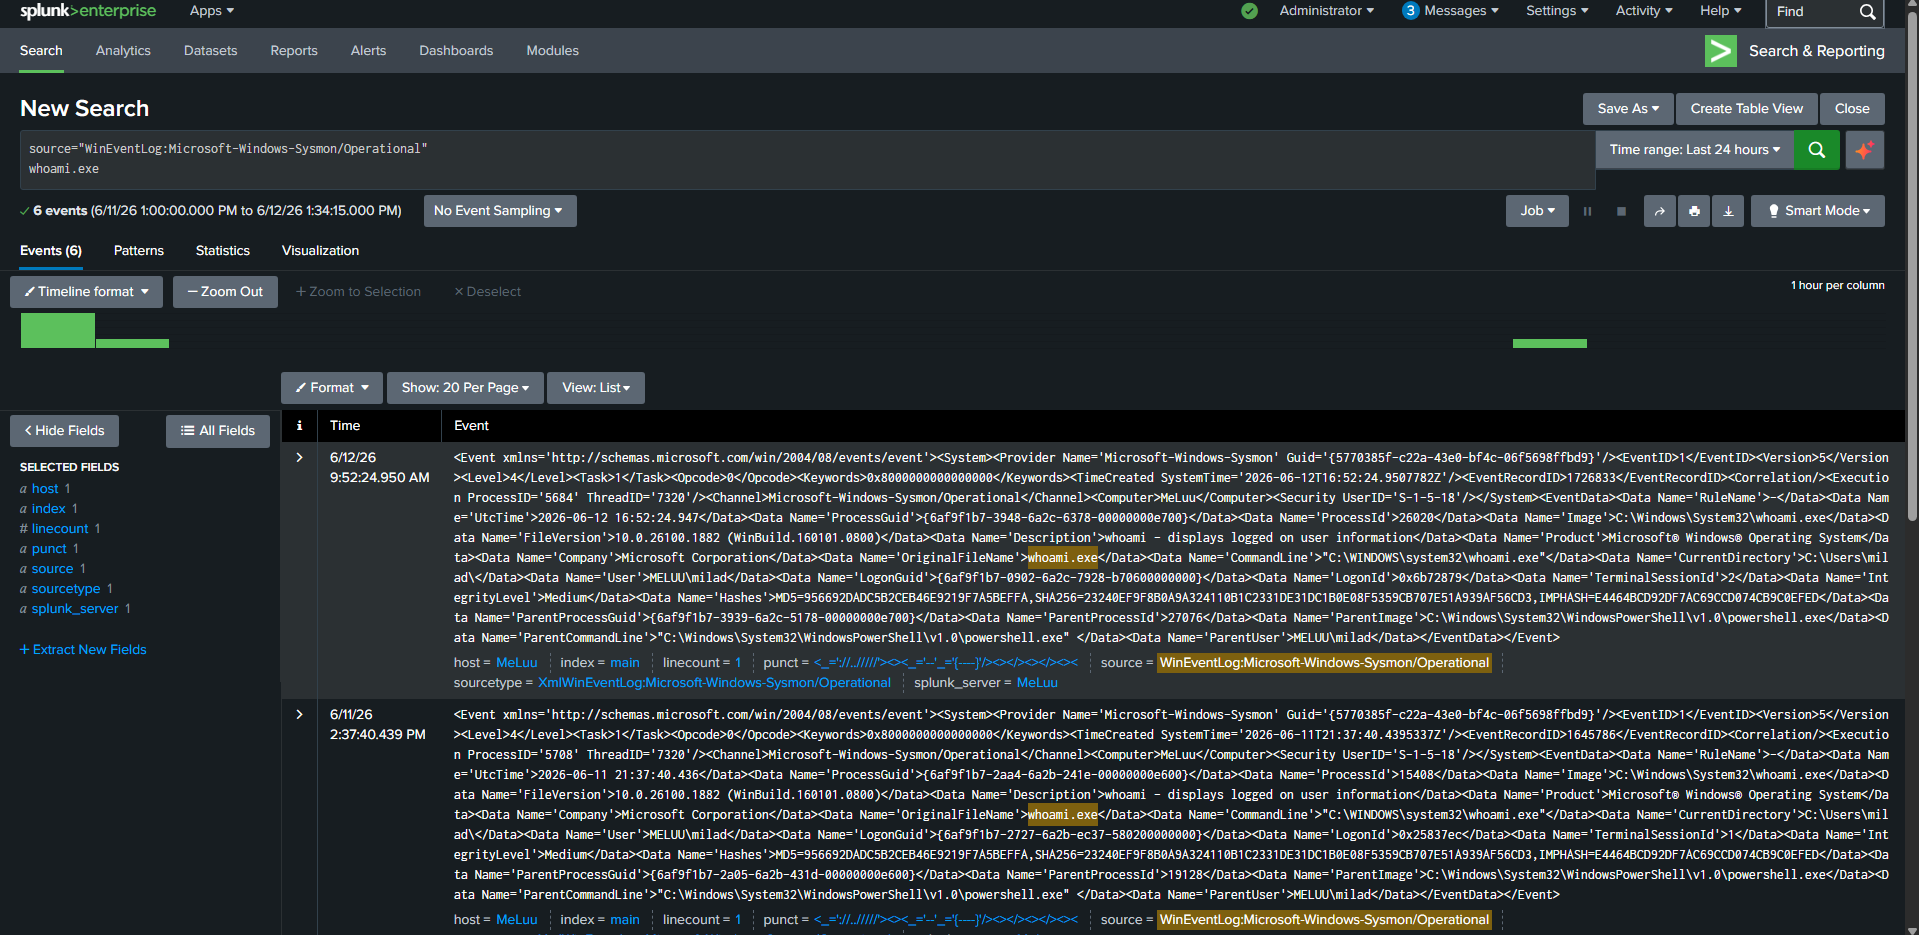Open the Activity menu

(1643, 11)
